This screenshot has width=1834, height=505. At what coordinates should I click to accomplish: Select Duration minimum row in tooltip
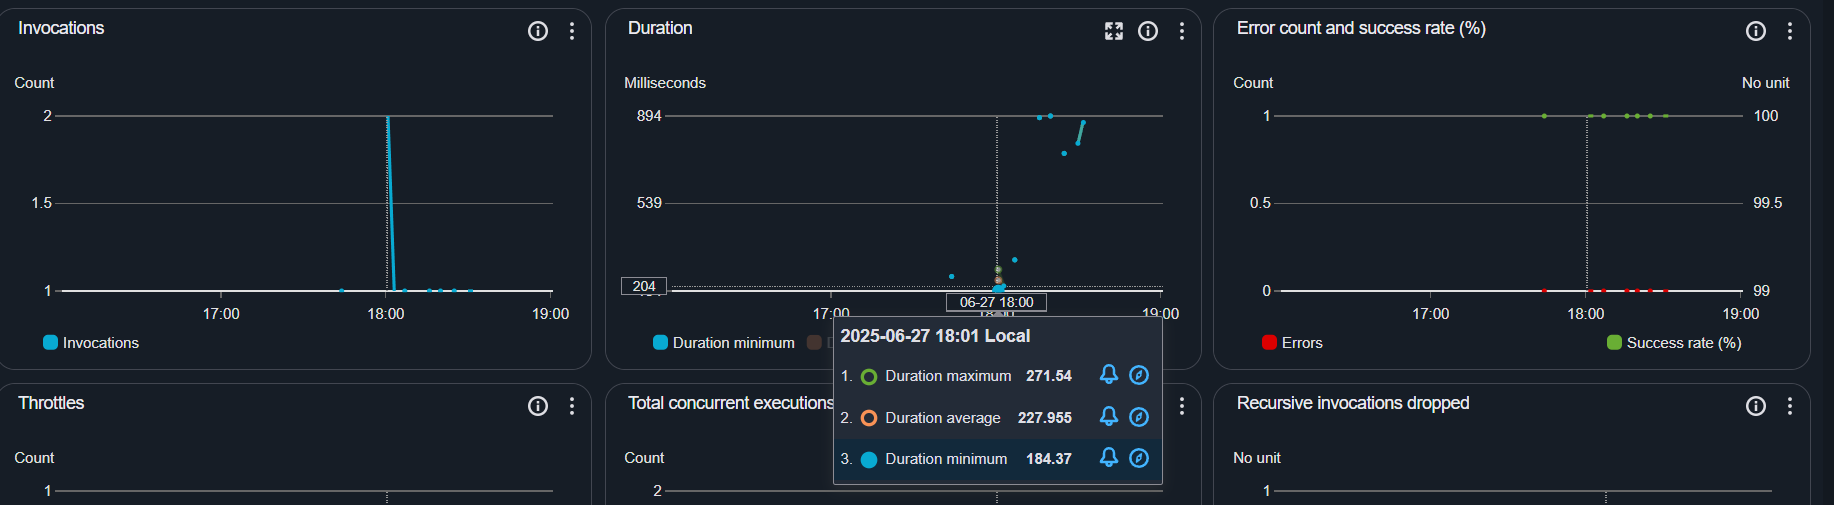[x=998, y=459]
